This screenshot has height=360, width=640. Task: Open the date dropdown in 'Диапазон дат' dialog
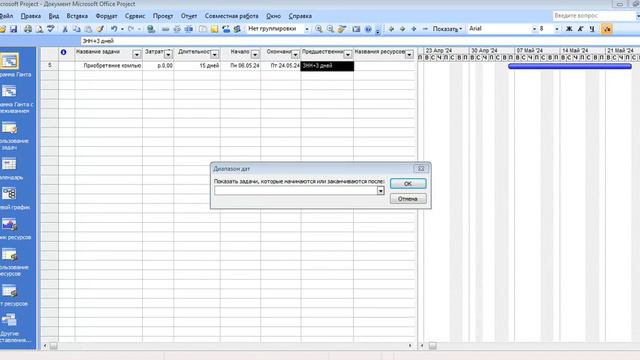click(380, 191)
